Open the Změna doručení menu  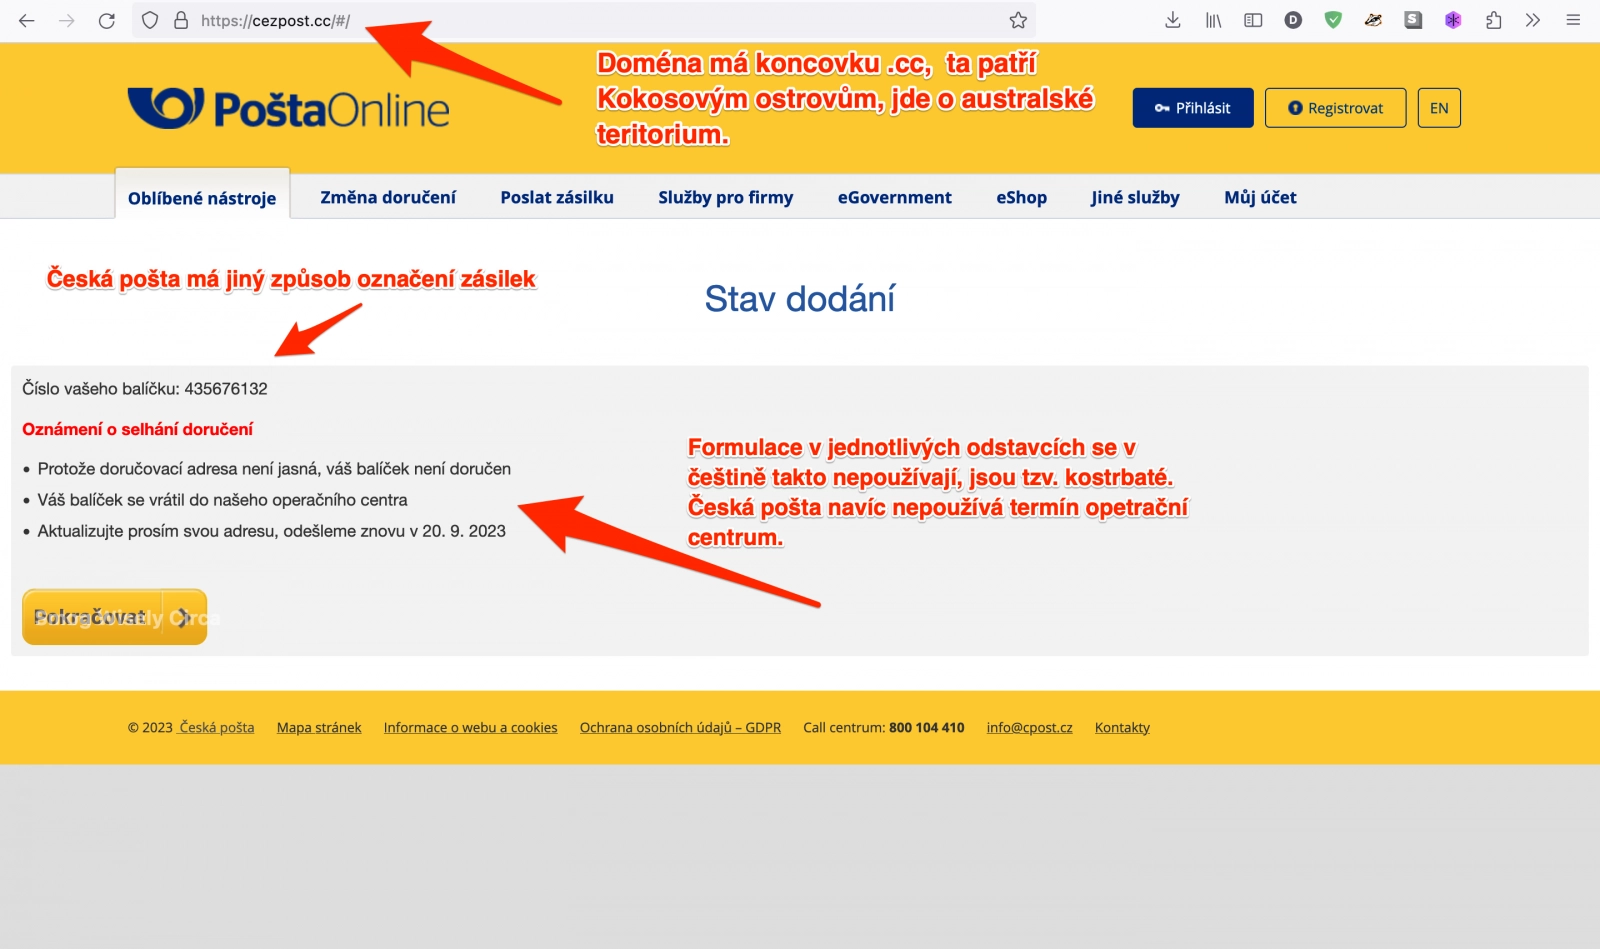pyautogui.click(x=388, y=197)
